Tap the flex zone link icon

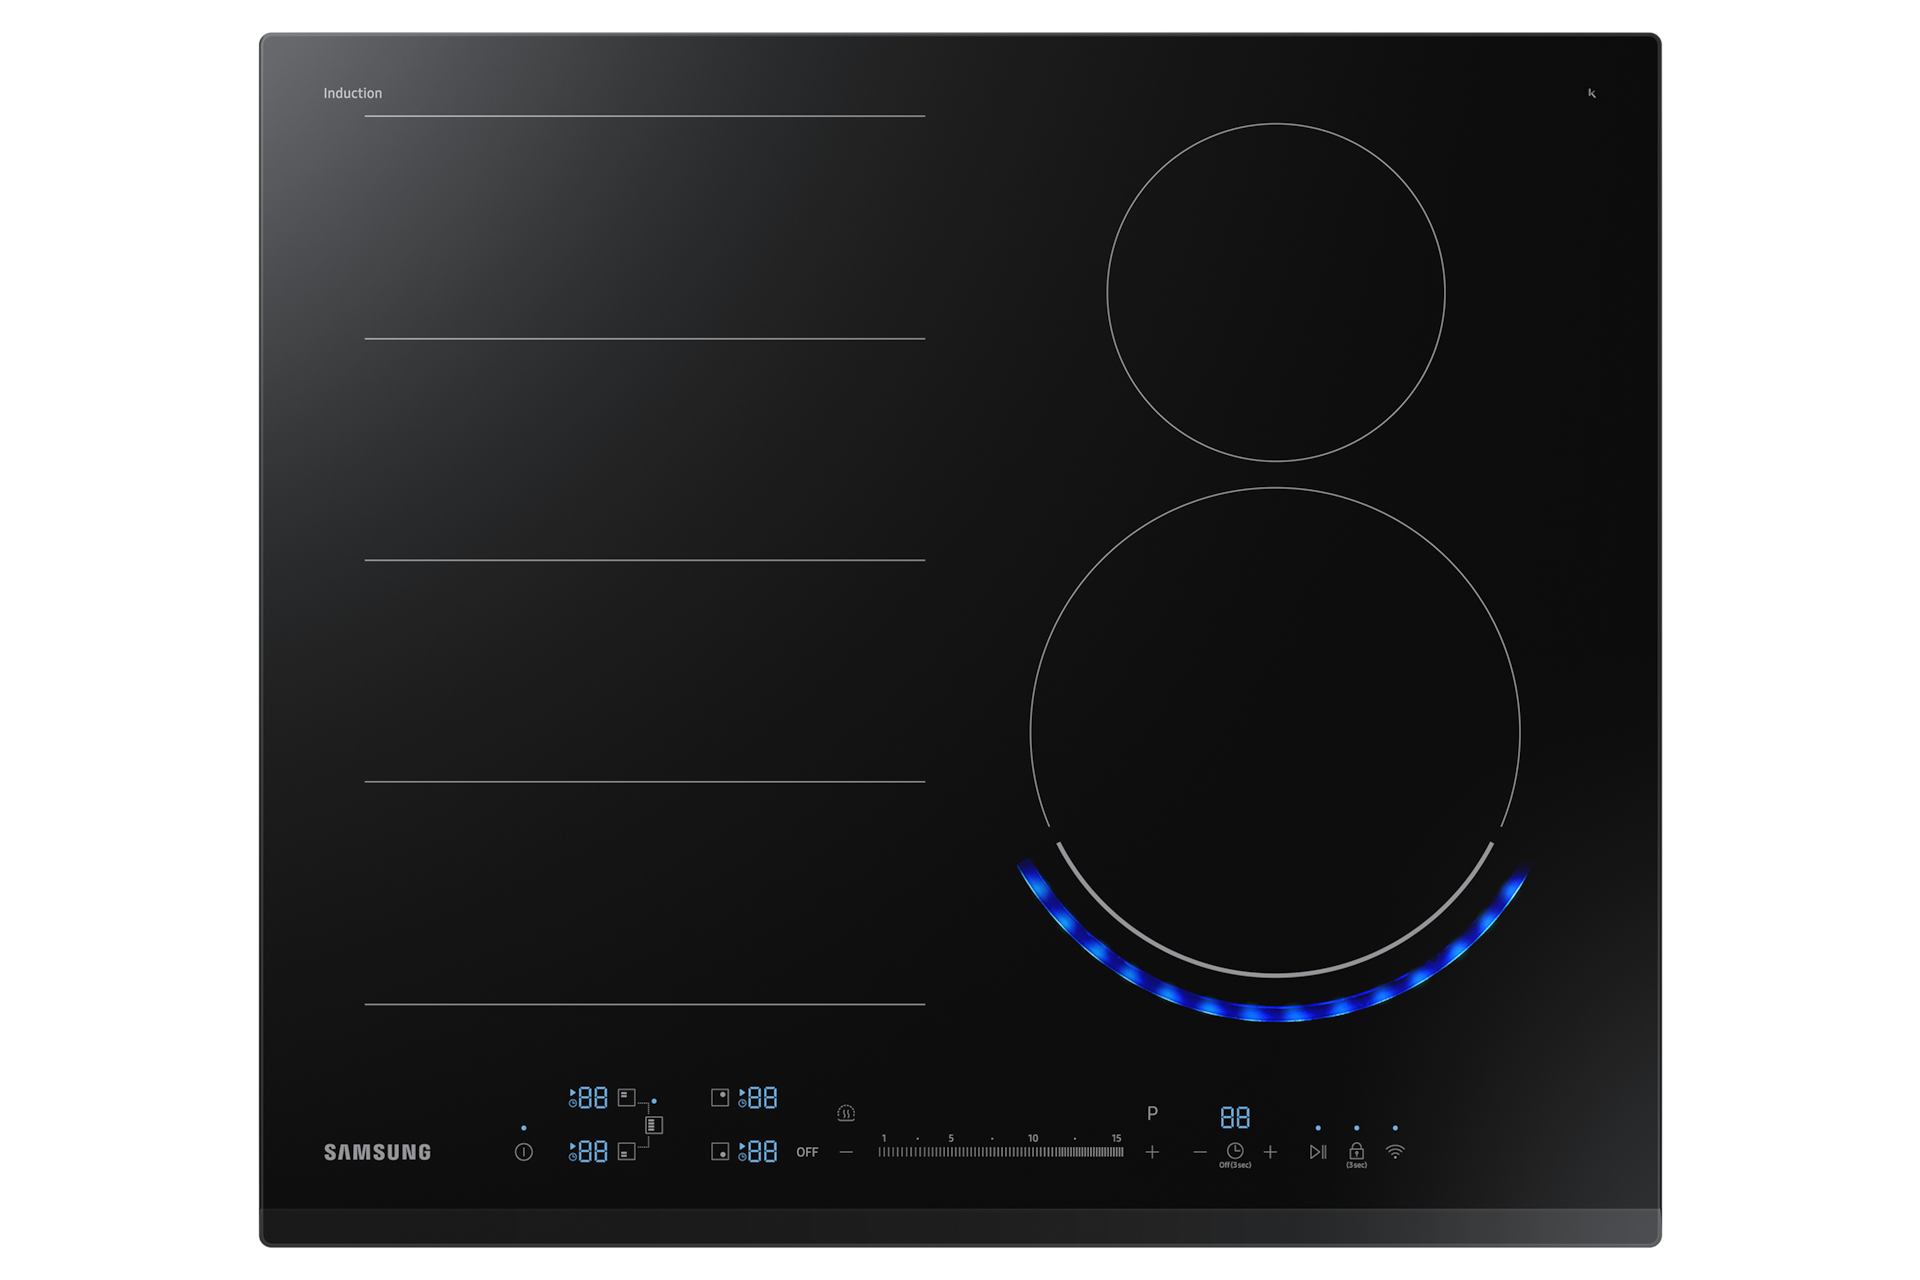(x=654, y=1126)
